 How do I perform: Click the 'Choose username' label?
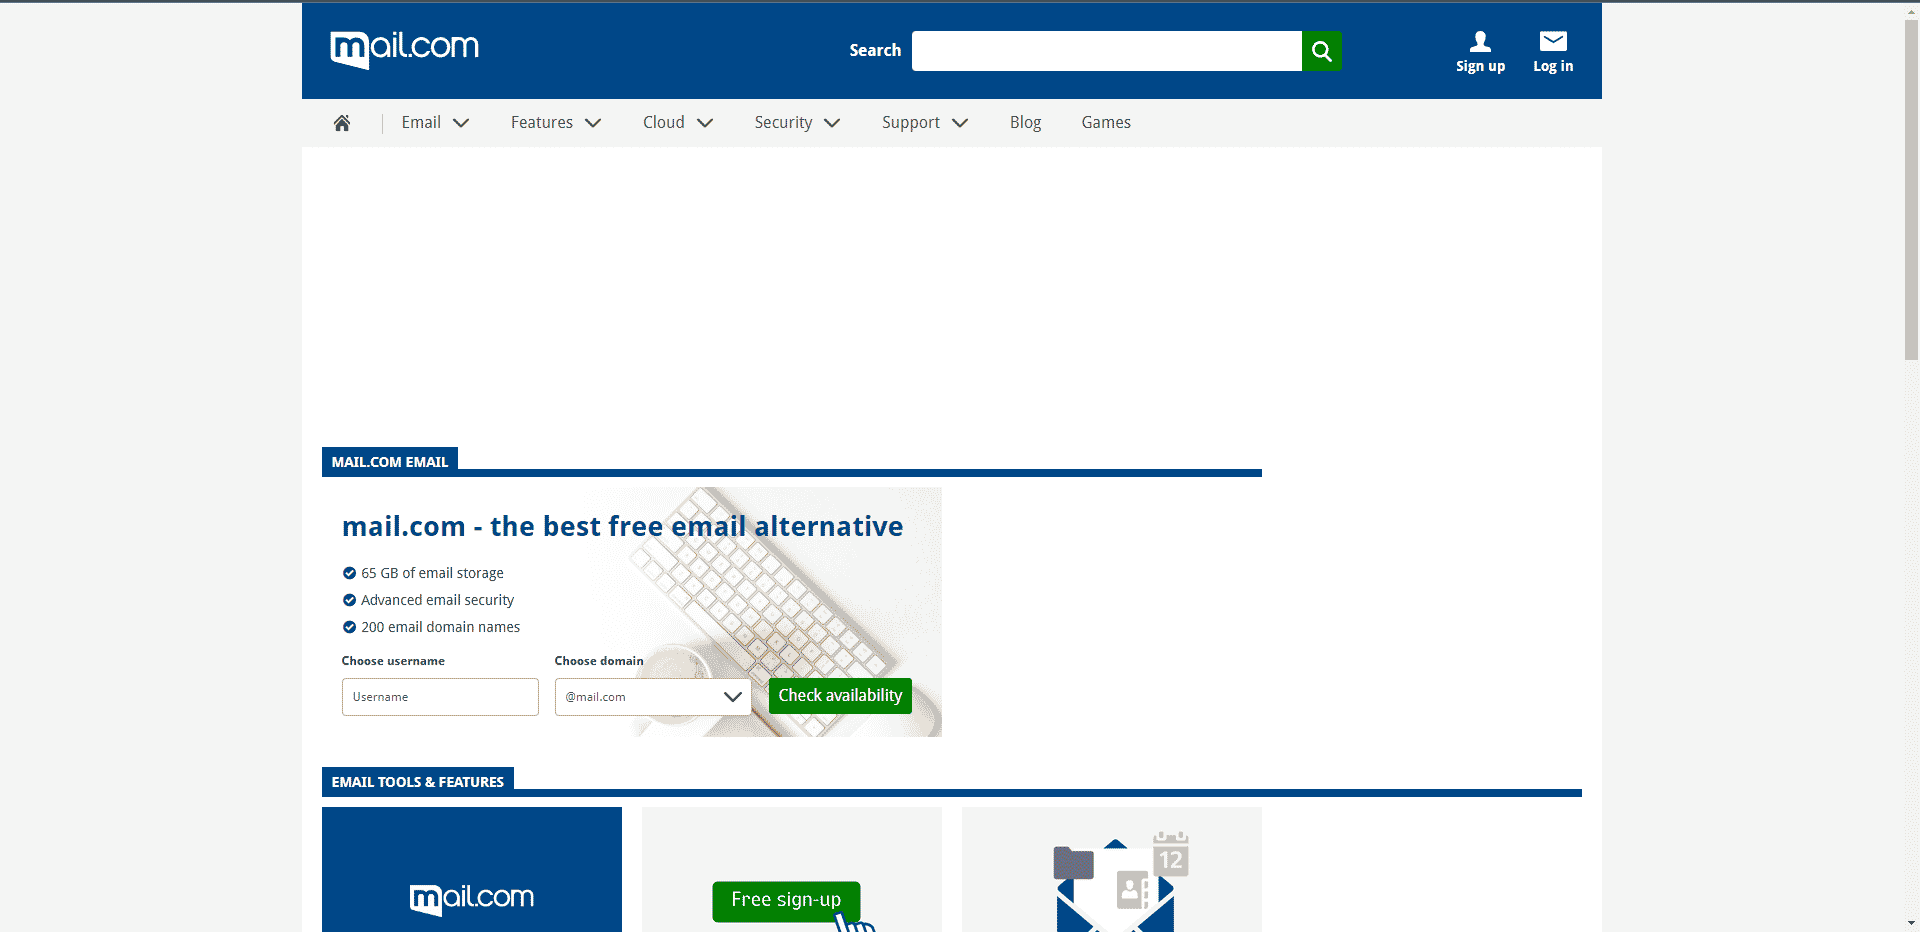point(393,661)
